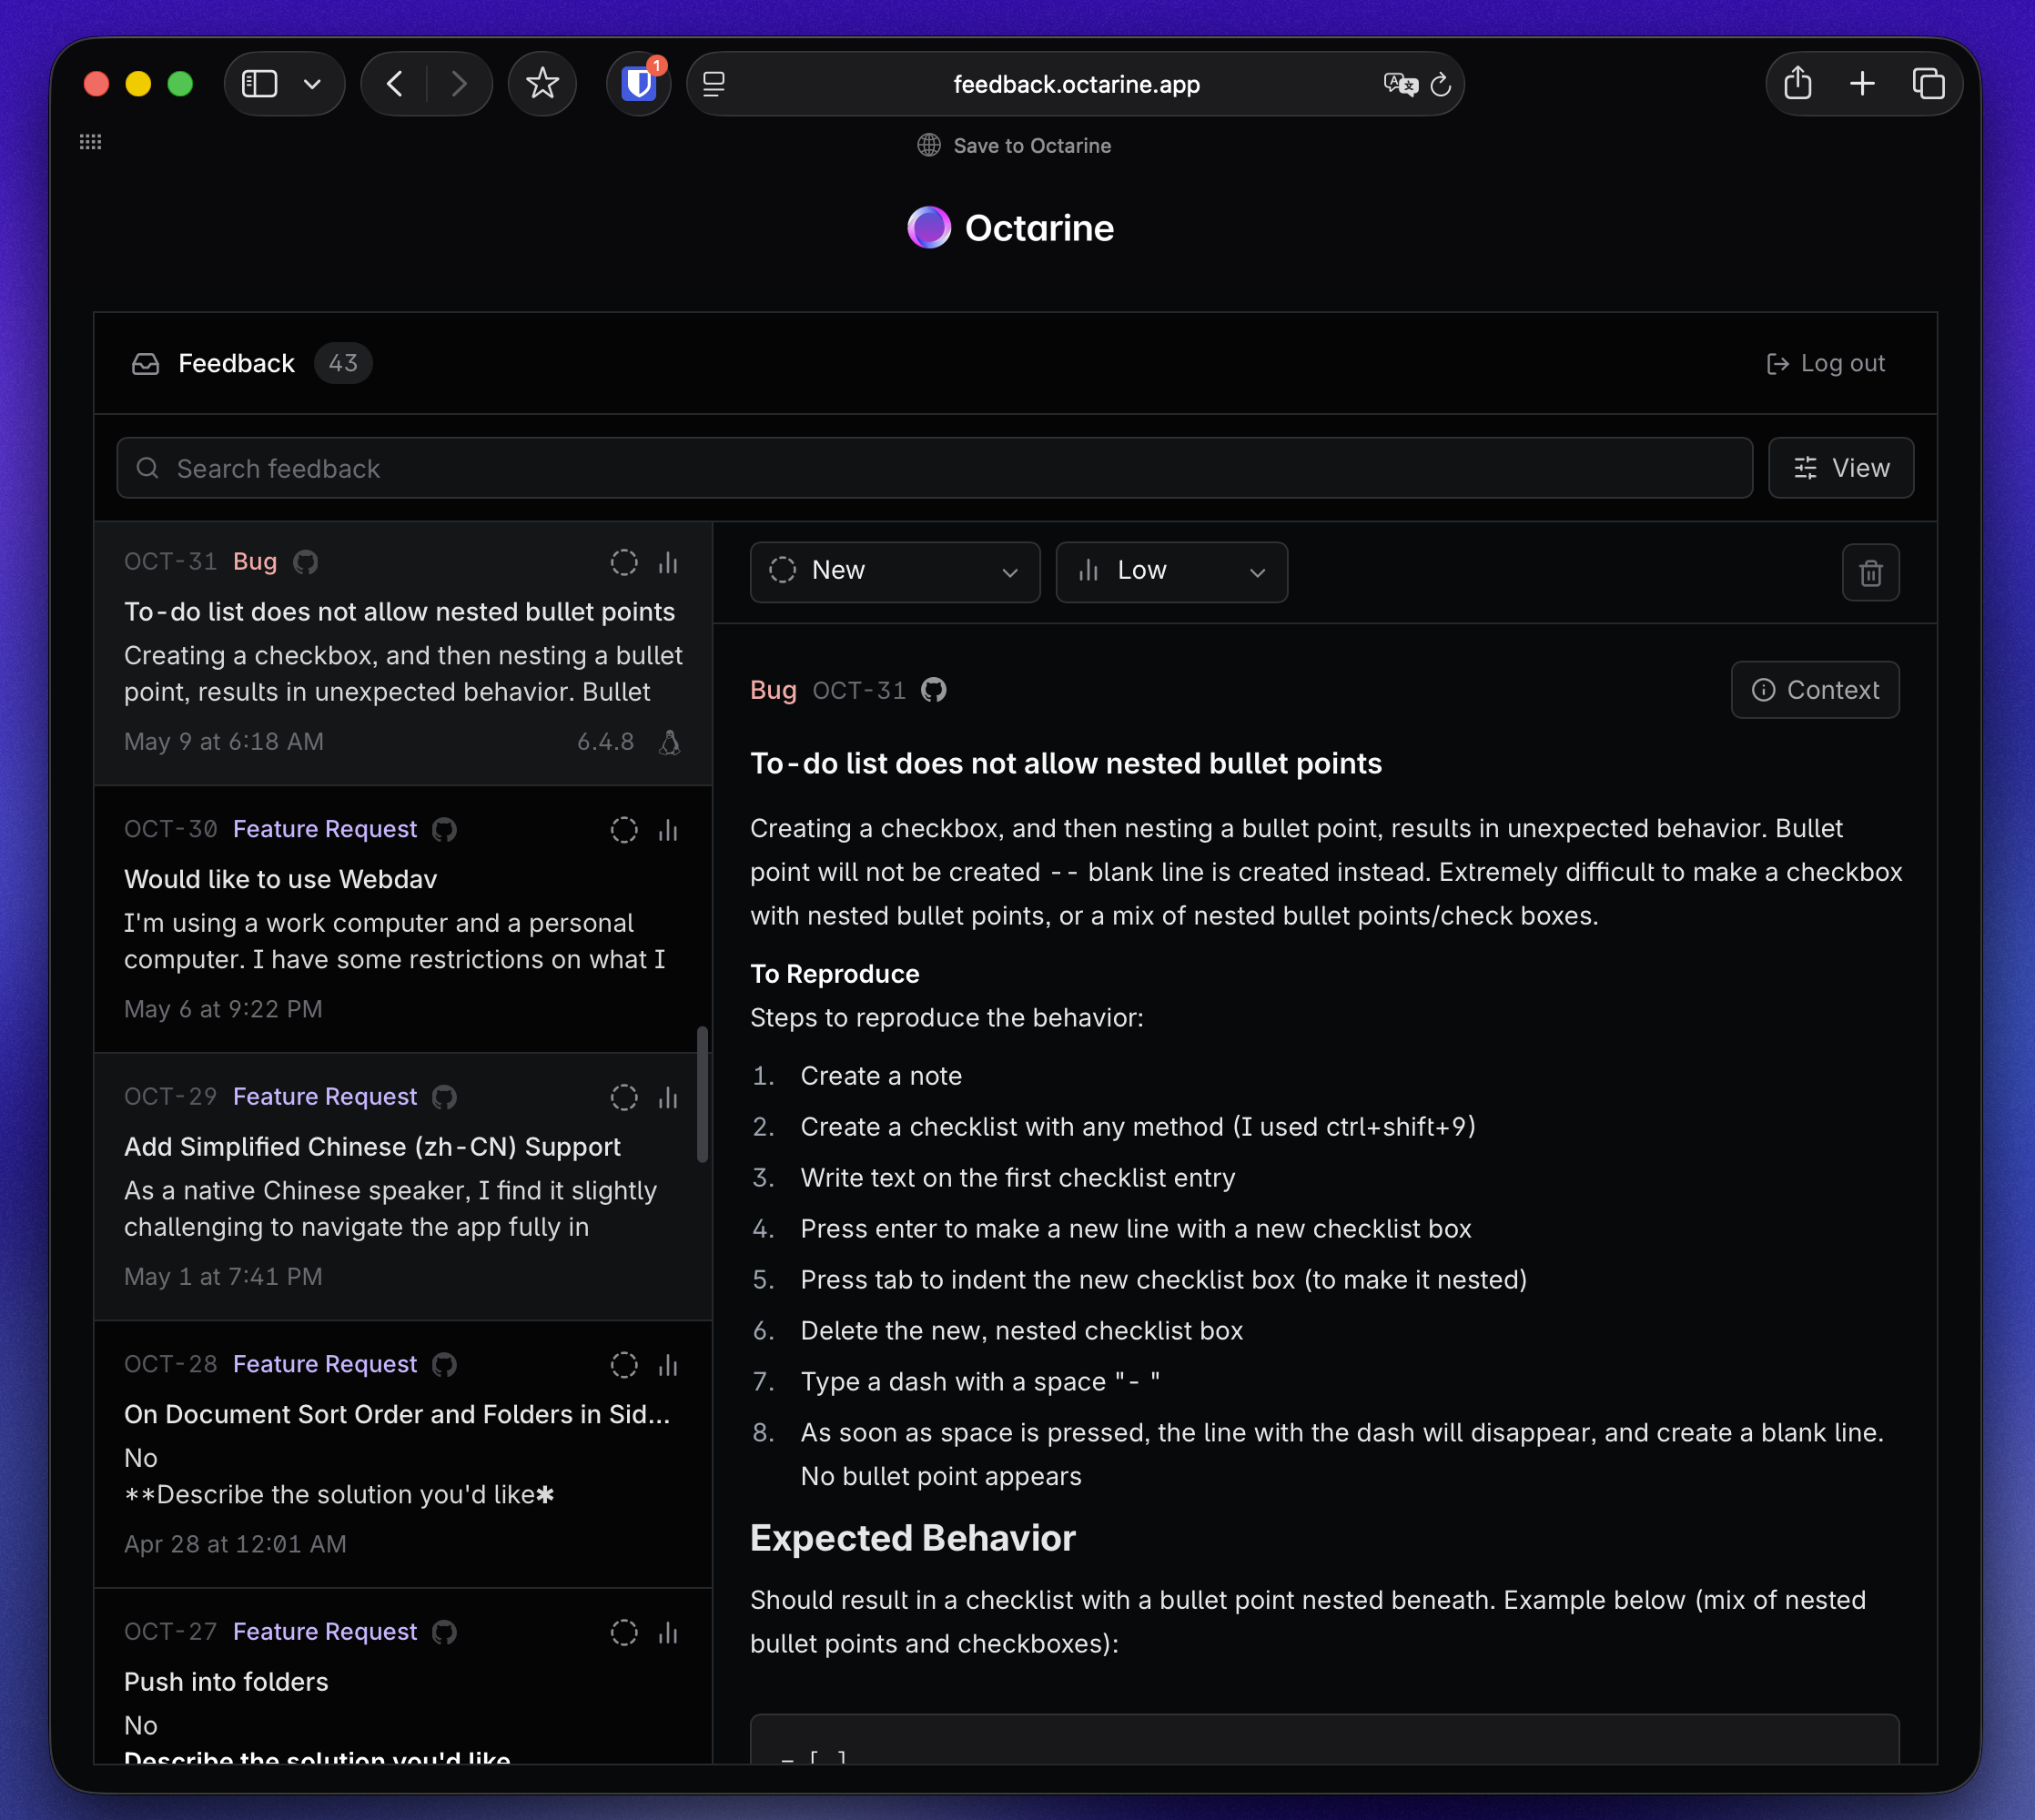Focus the Search feedback field

pyautogui.click(x=934, y=468)
